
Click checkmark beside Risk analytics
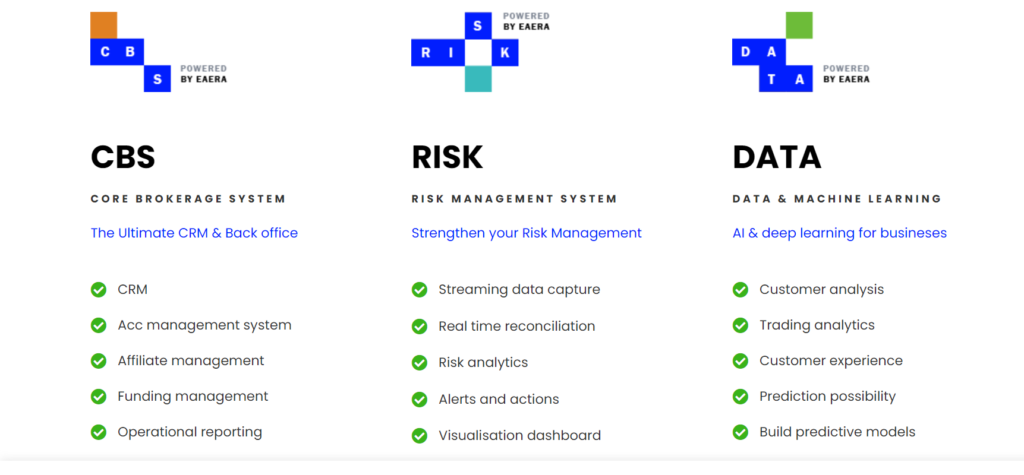coord(419,363)
